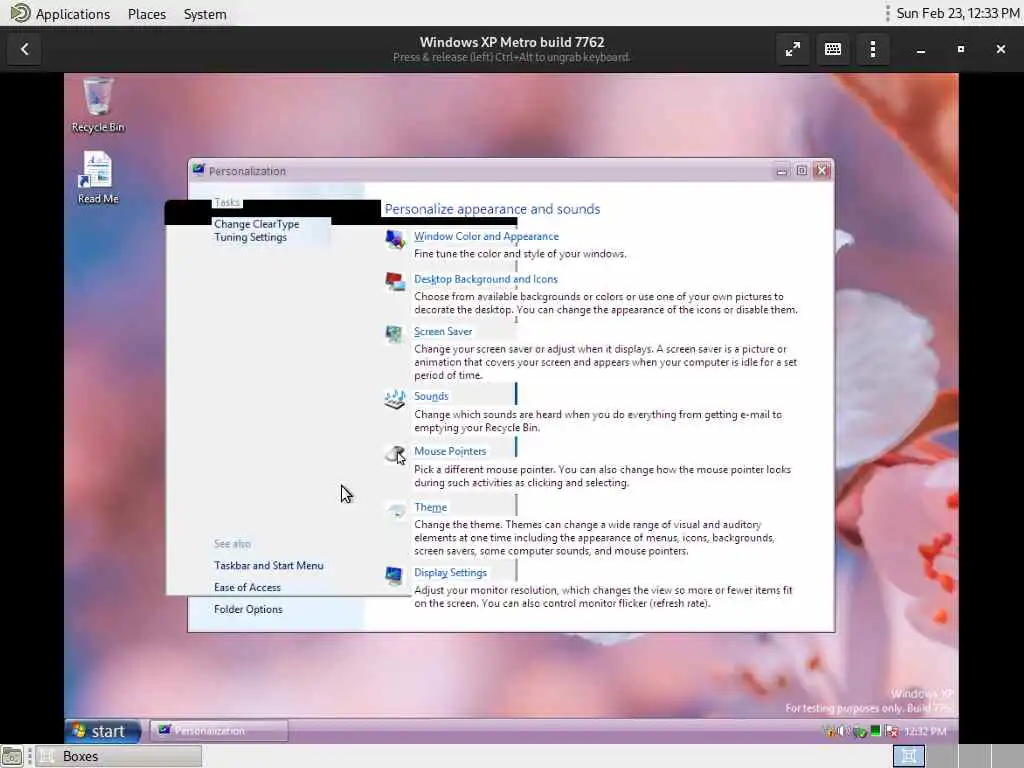This screenshot has height=768, width=1024.
Task: Maximize the Personalization window
Action: 802,171
